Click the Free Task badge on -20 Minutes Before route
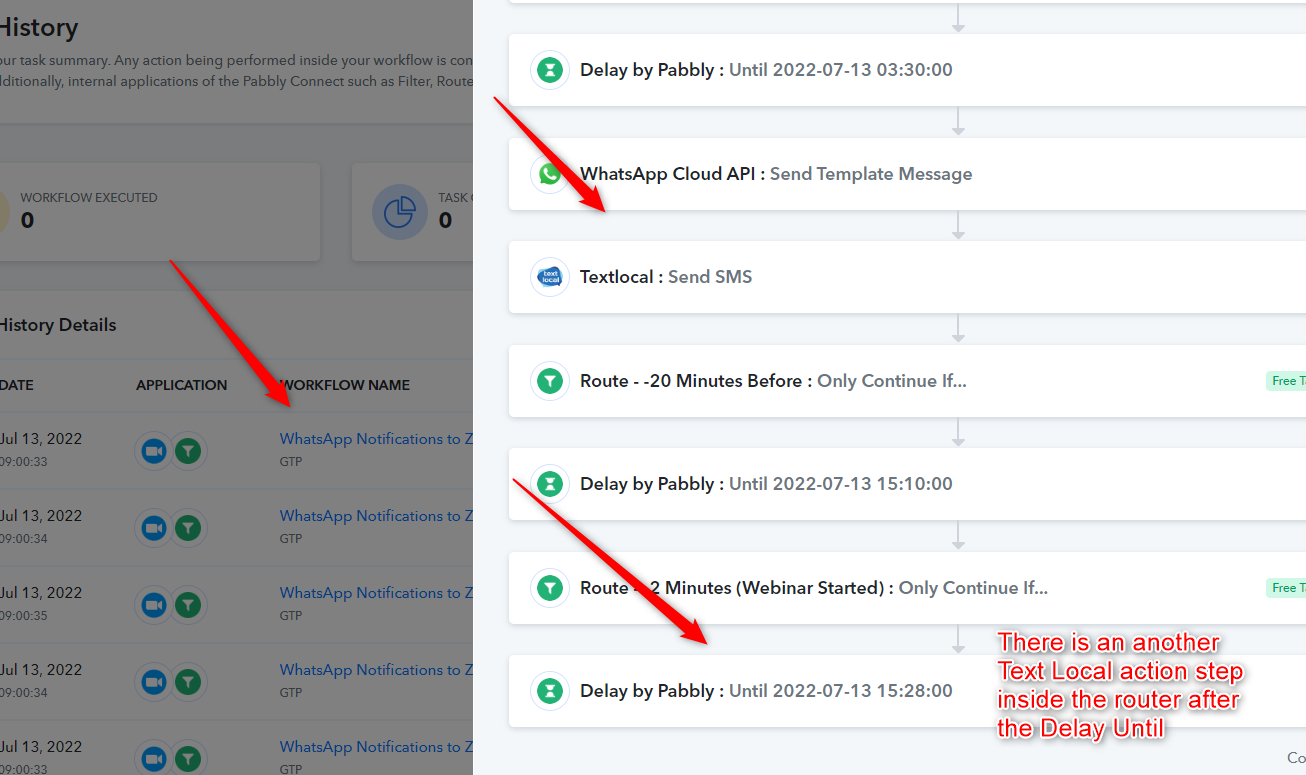1306x775 pixels. [1286, 381]
